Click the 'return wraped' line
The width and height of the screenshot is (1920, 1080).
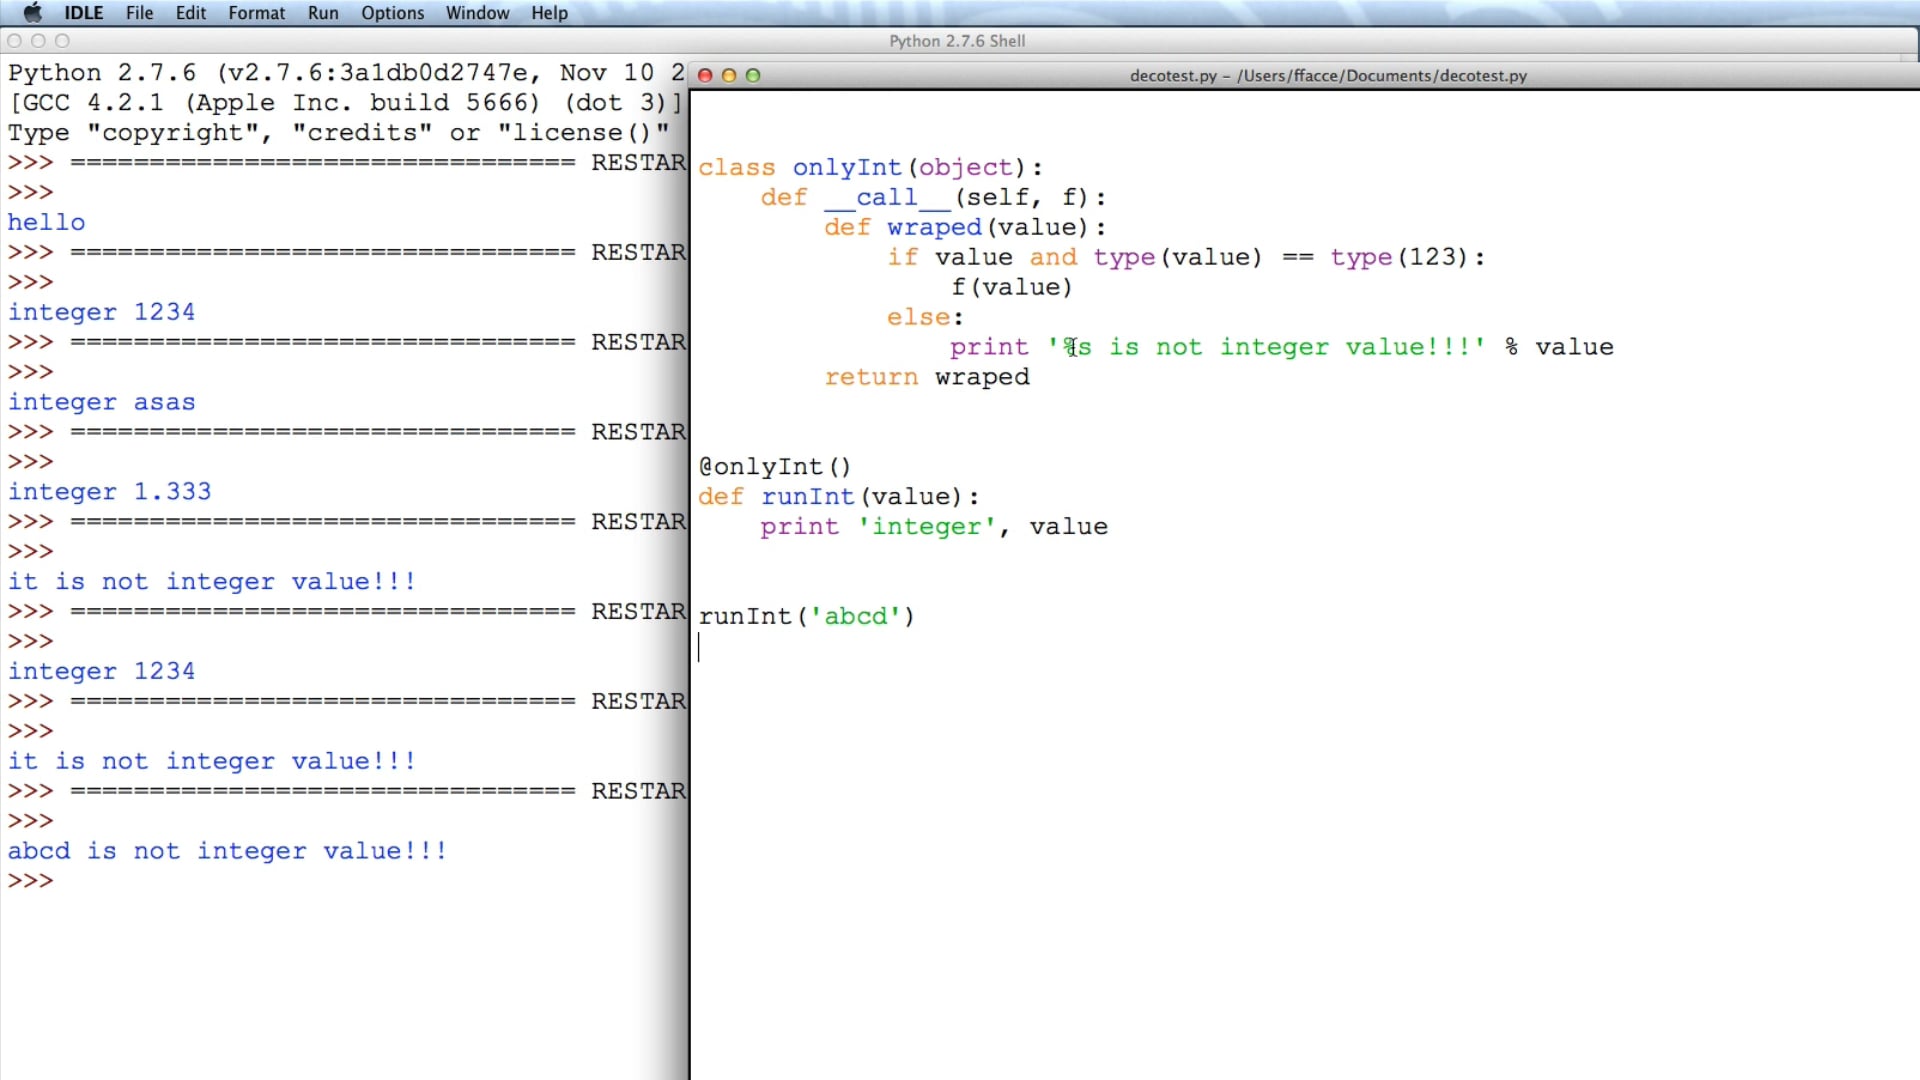click(927, 378)
